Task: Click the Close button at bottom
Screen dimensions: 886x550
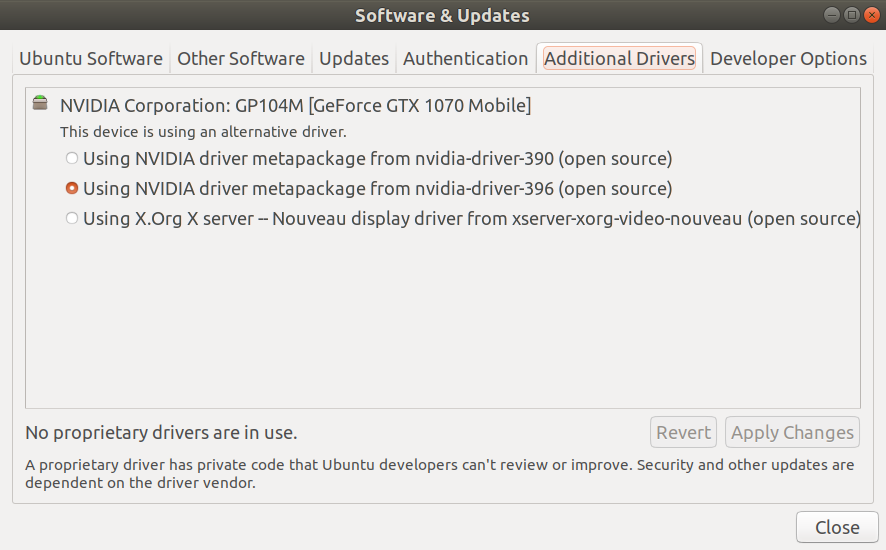Action: click(837, 527)
